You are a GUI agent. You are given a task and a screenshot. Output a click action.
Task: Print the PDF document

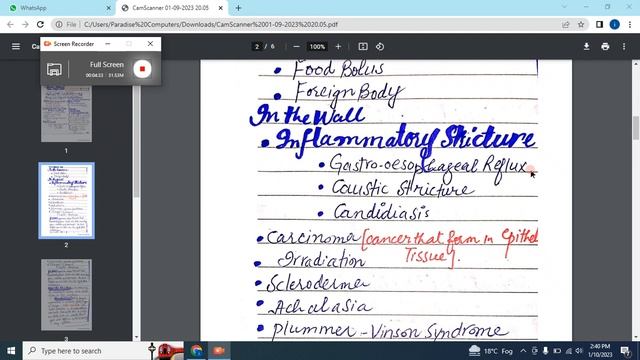pos(605,47)
